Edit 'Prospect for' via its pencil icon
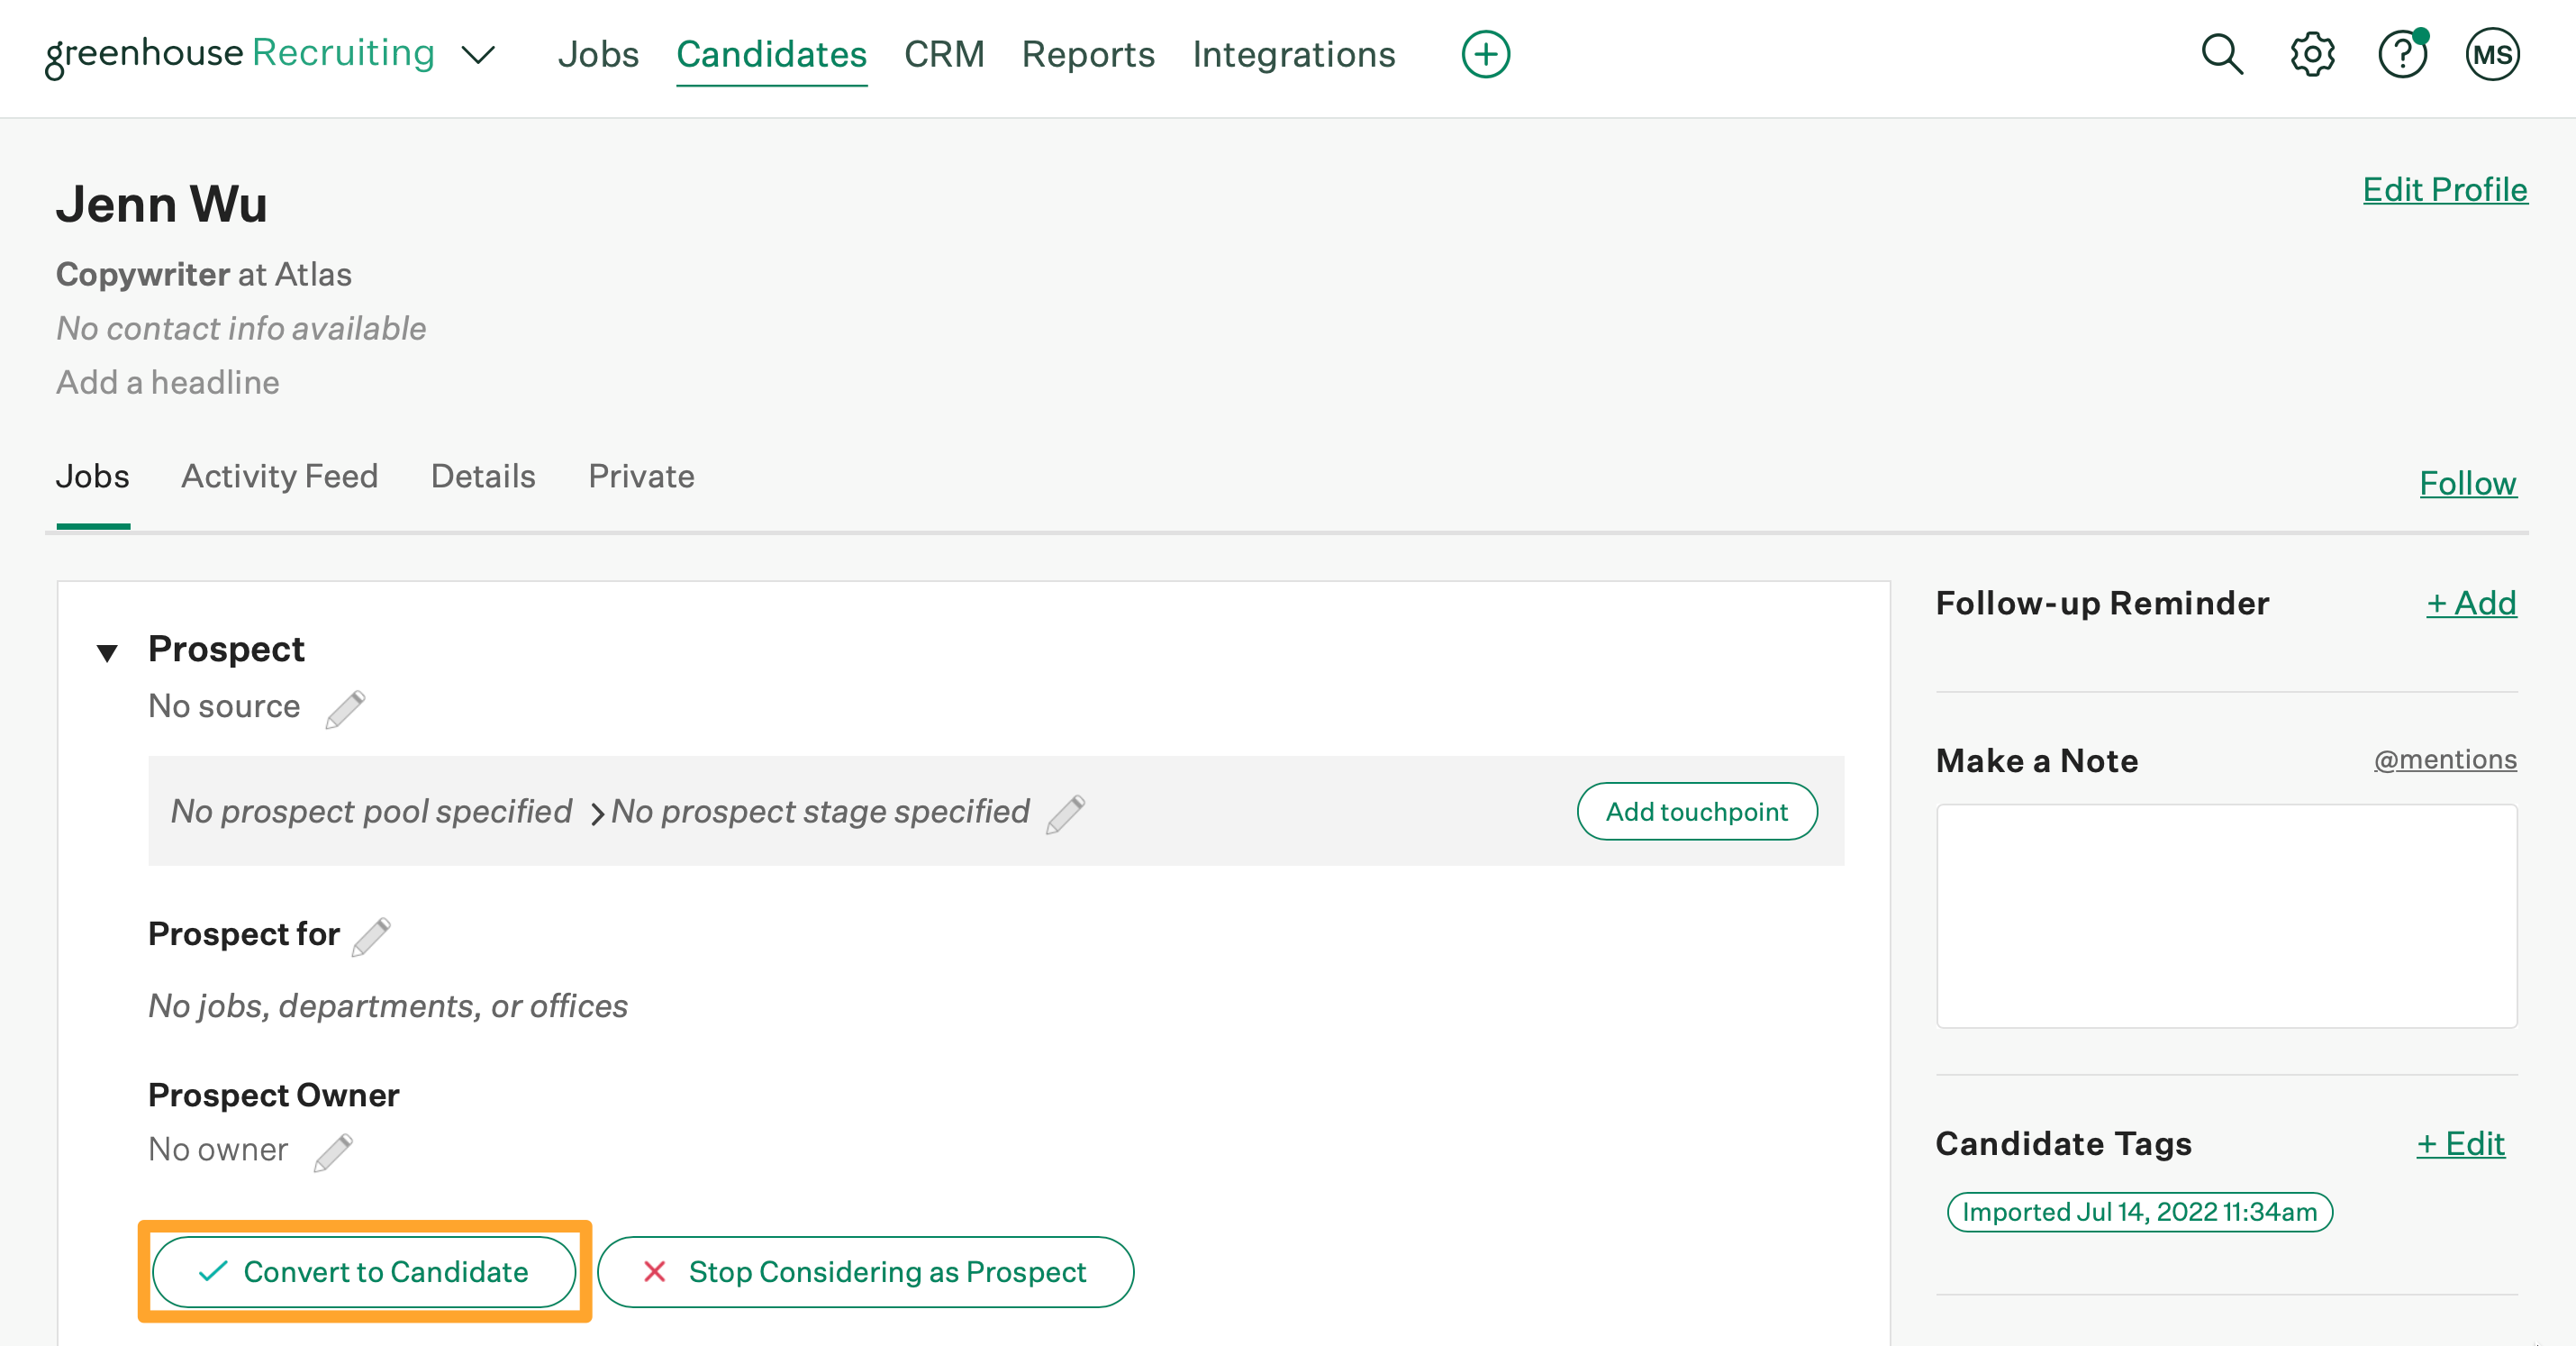2576x1346 pixels. [370, 936]
